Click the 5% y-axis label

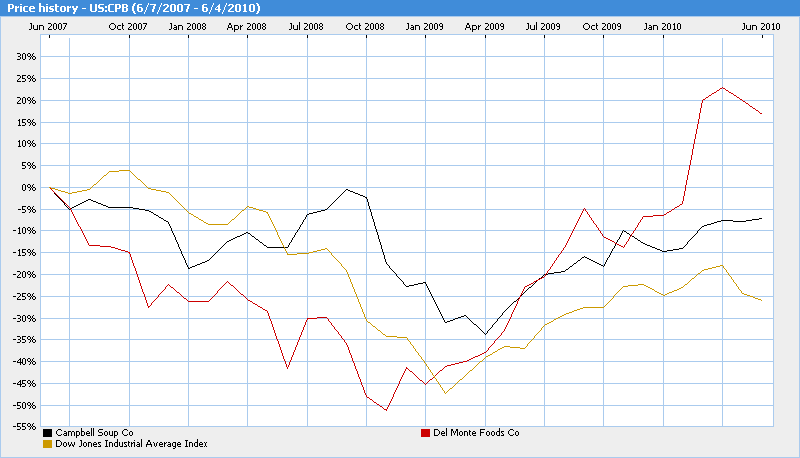click(29, 166)
